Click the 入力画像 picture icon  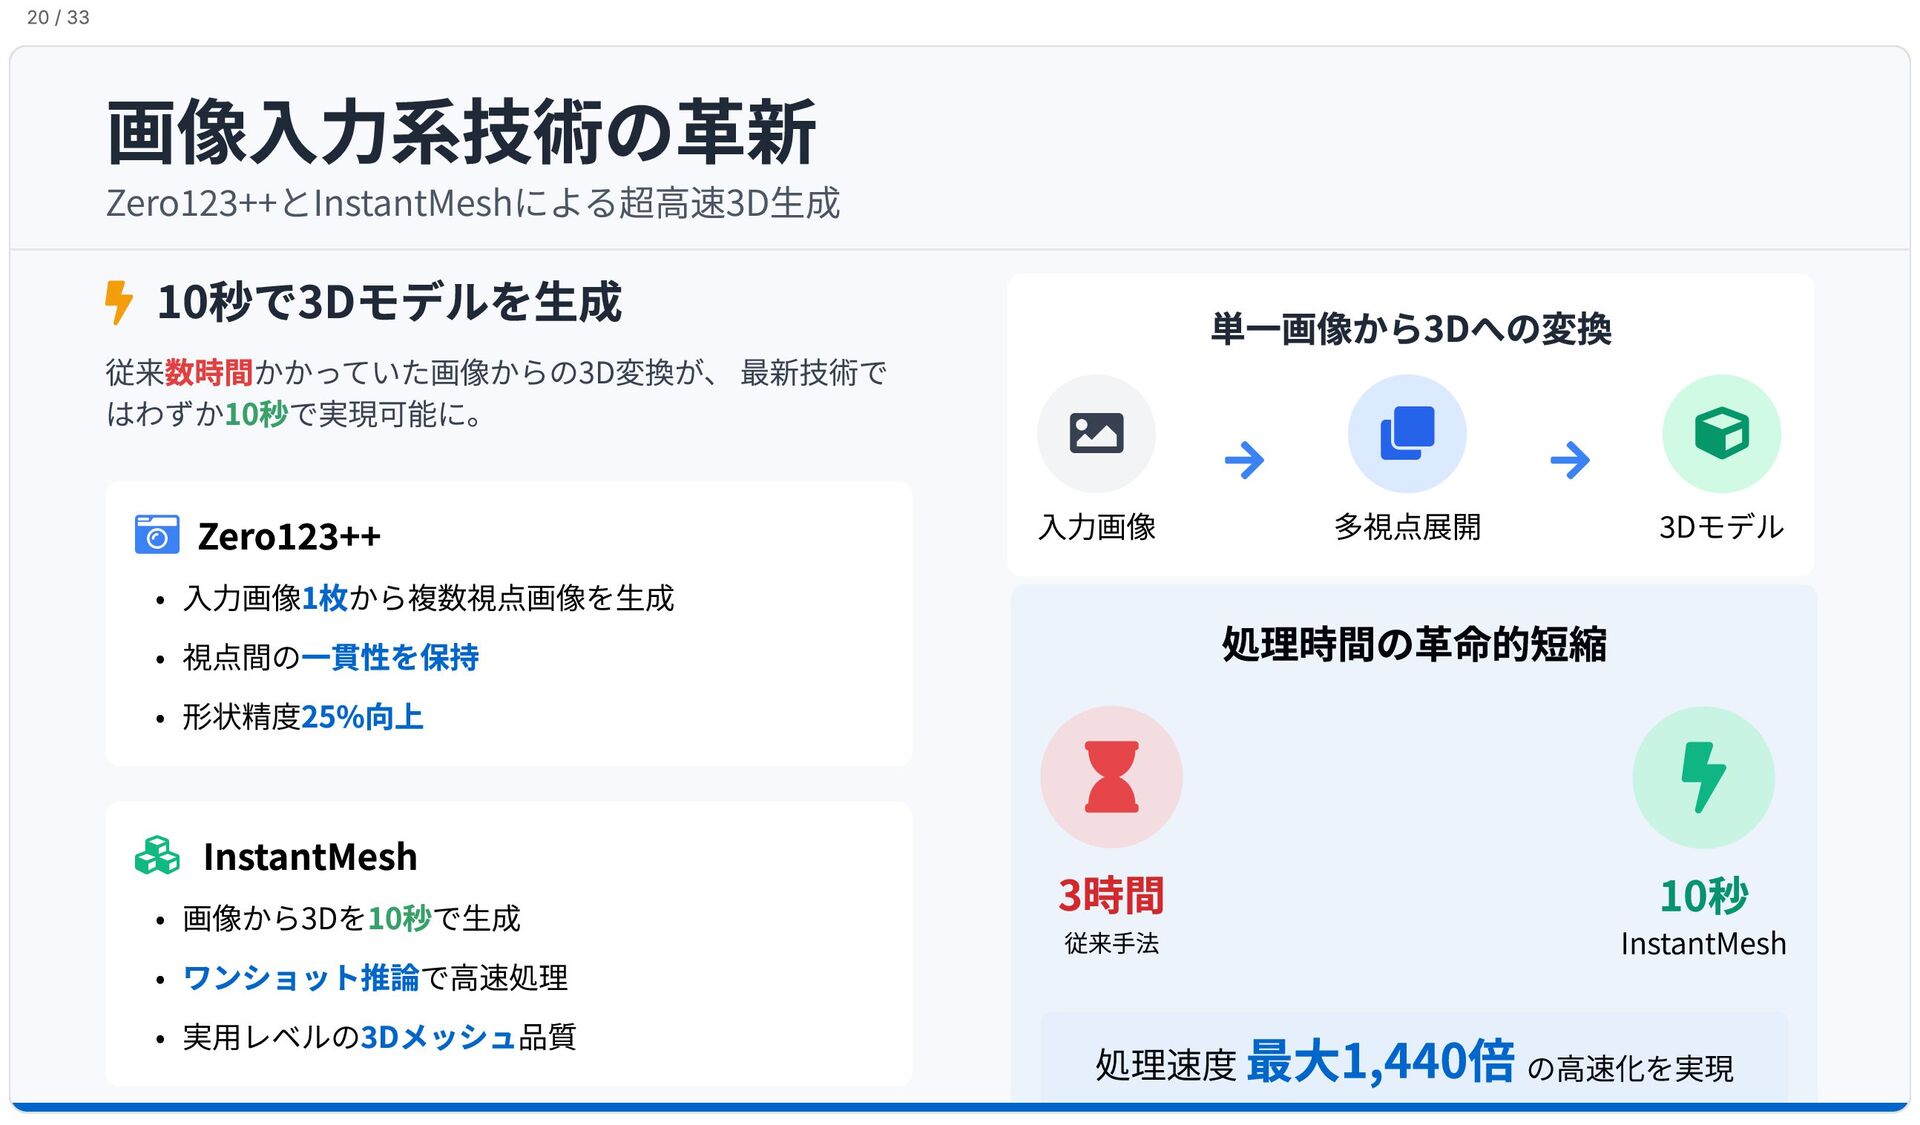(1096, 433)
